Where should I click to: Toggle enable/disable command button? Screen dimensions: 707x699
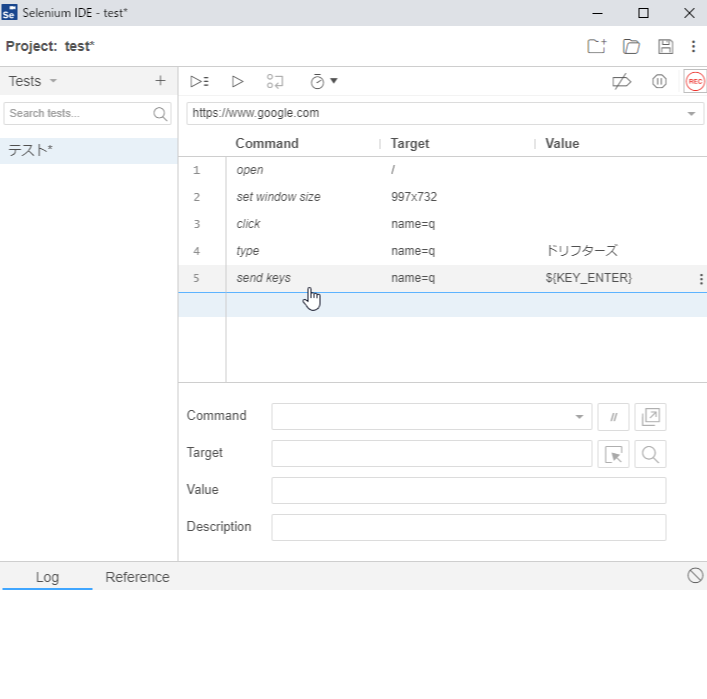(x=613, y=417)
